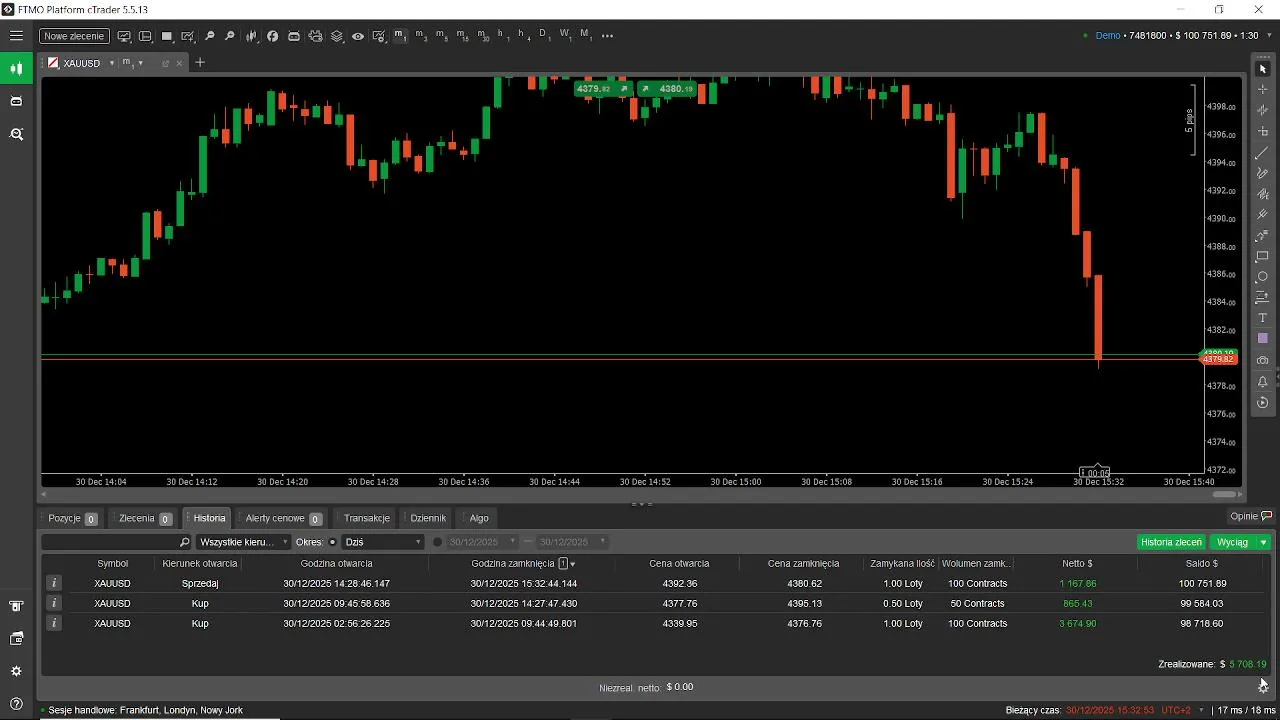The width and height of the screenshot is (1280, 720).
Task: Select the pencil drawing tool
Action: point(1262,173)
